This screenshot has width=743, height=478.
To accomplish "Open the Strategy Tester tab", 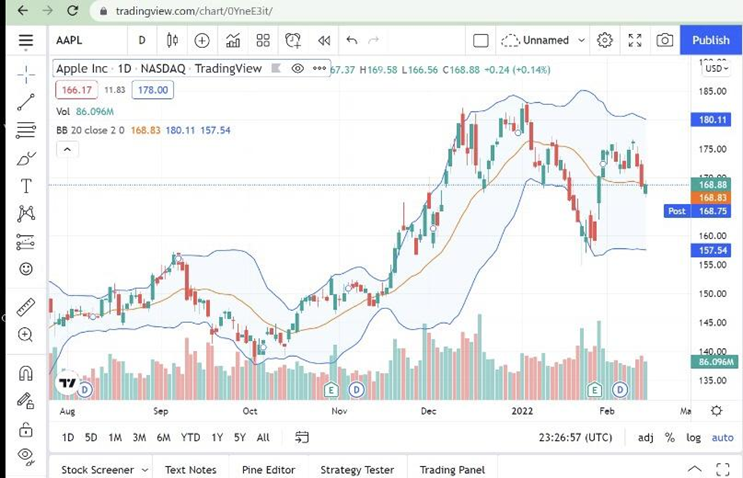I will [357, 469].
